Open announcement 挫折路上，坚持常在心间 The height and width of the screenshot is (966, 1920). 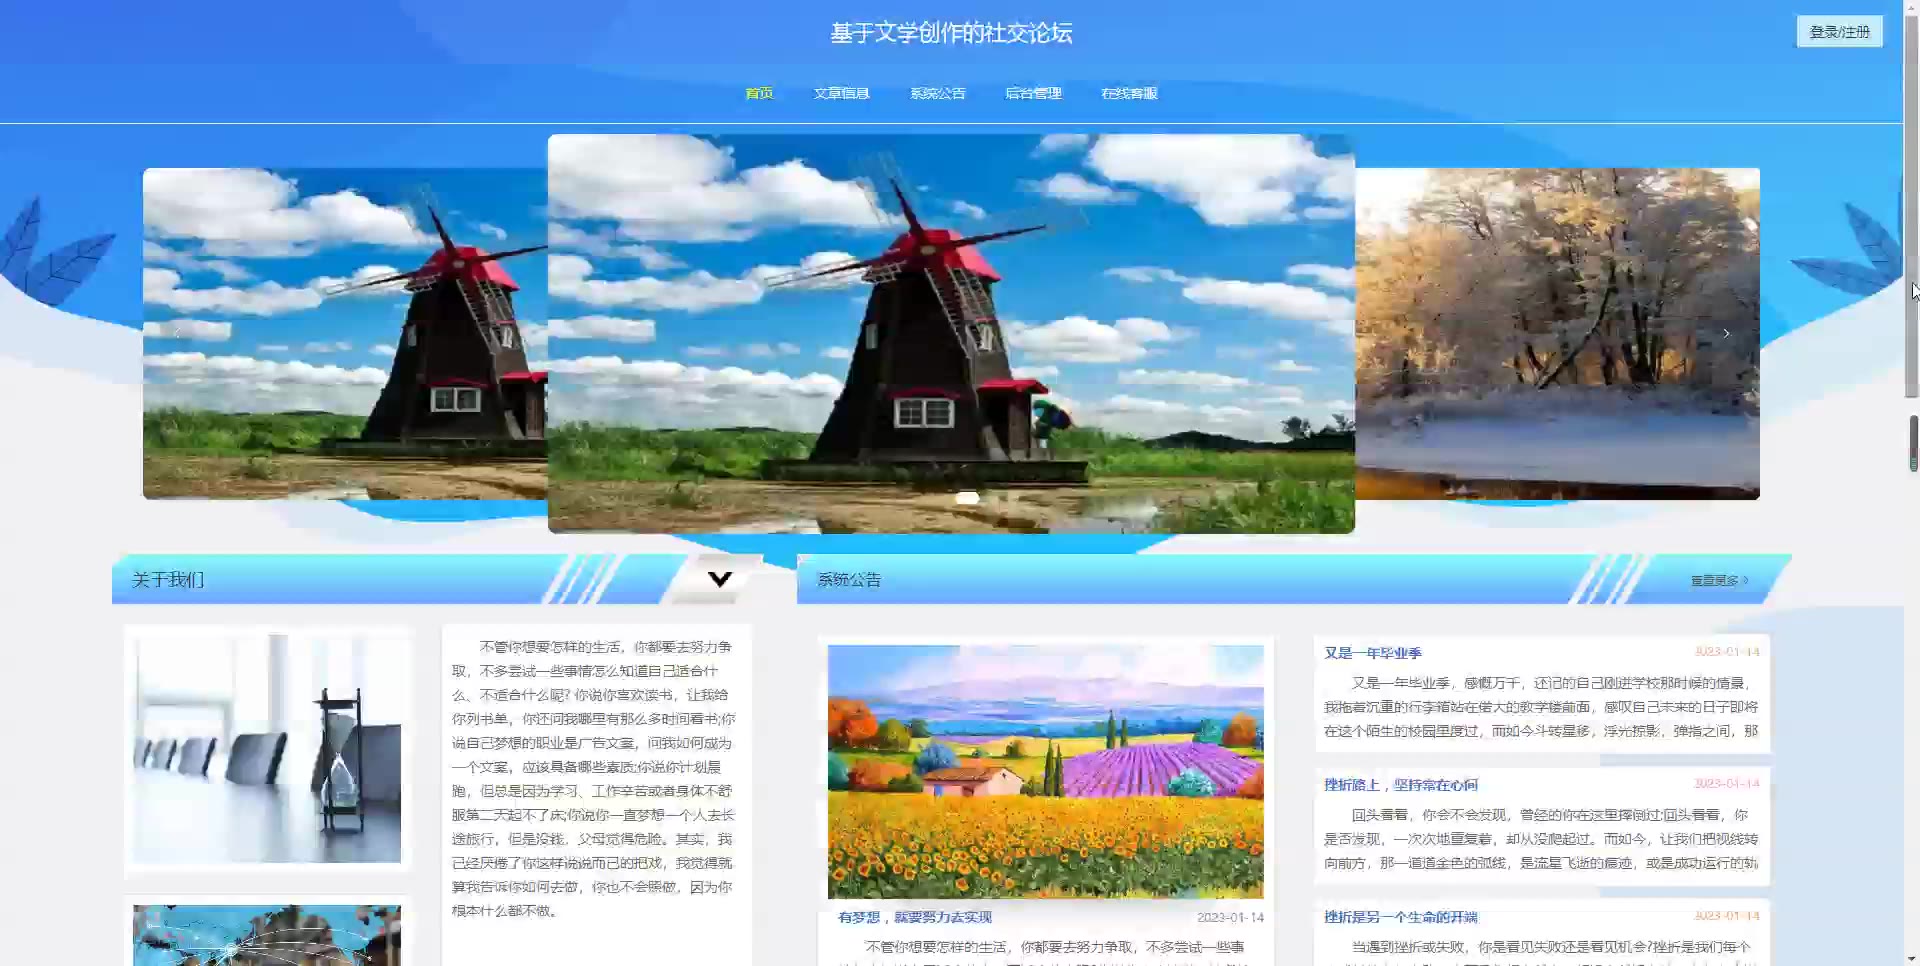coord(1401,785)
